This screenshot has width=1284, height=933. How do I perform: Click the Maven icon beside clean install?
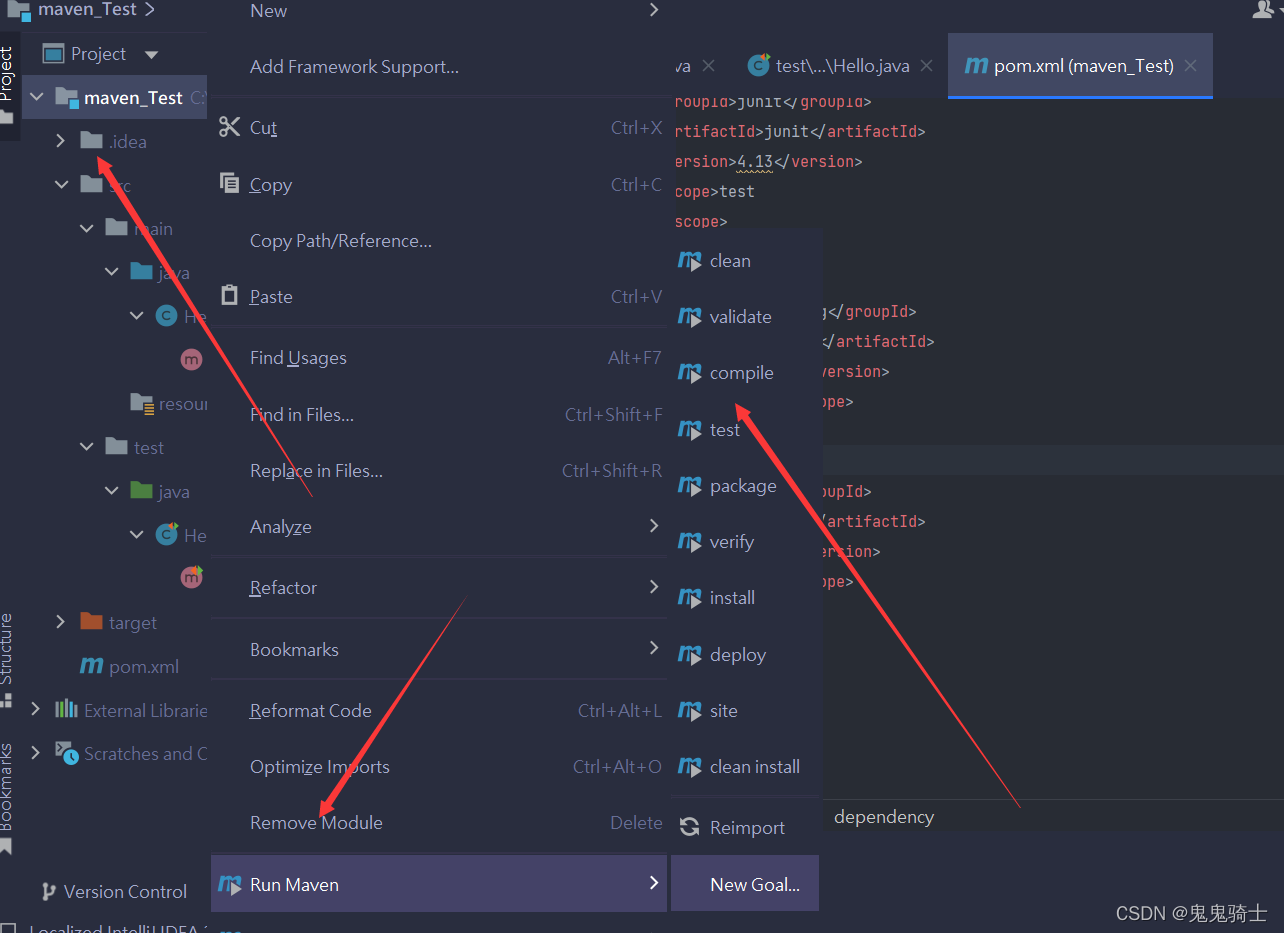click(x=690, y=767)
